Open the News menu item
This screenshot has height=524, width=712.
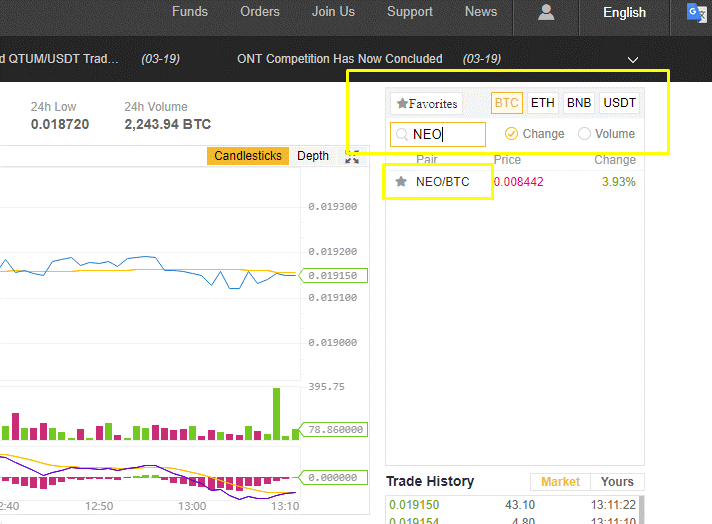click(481, 11)
